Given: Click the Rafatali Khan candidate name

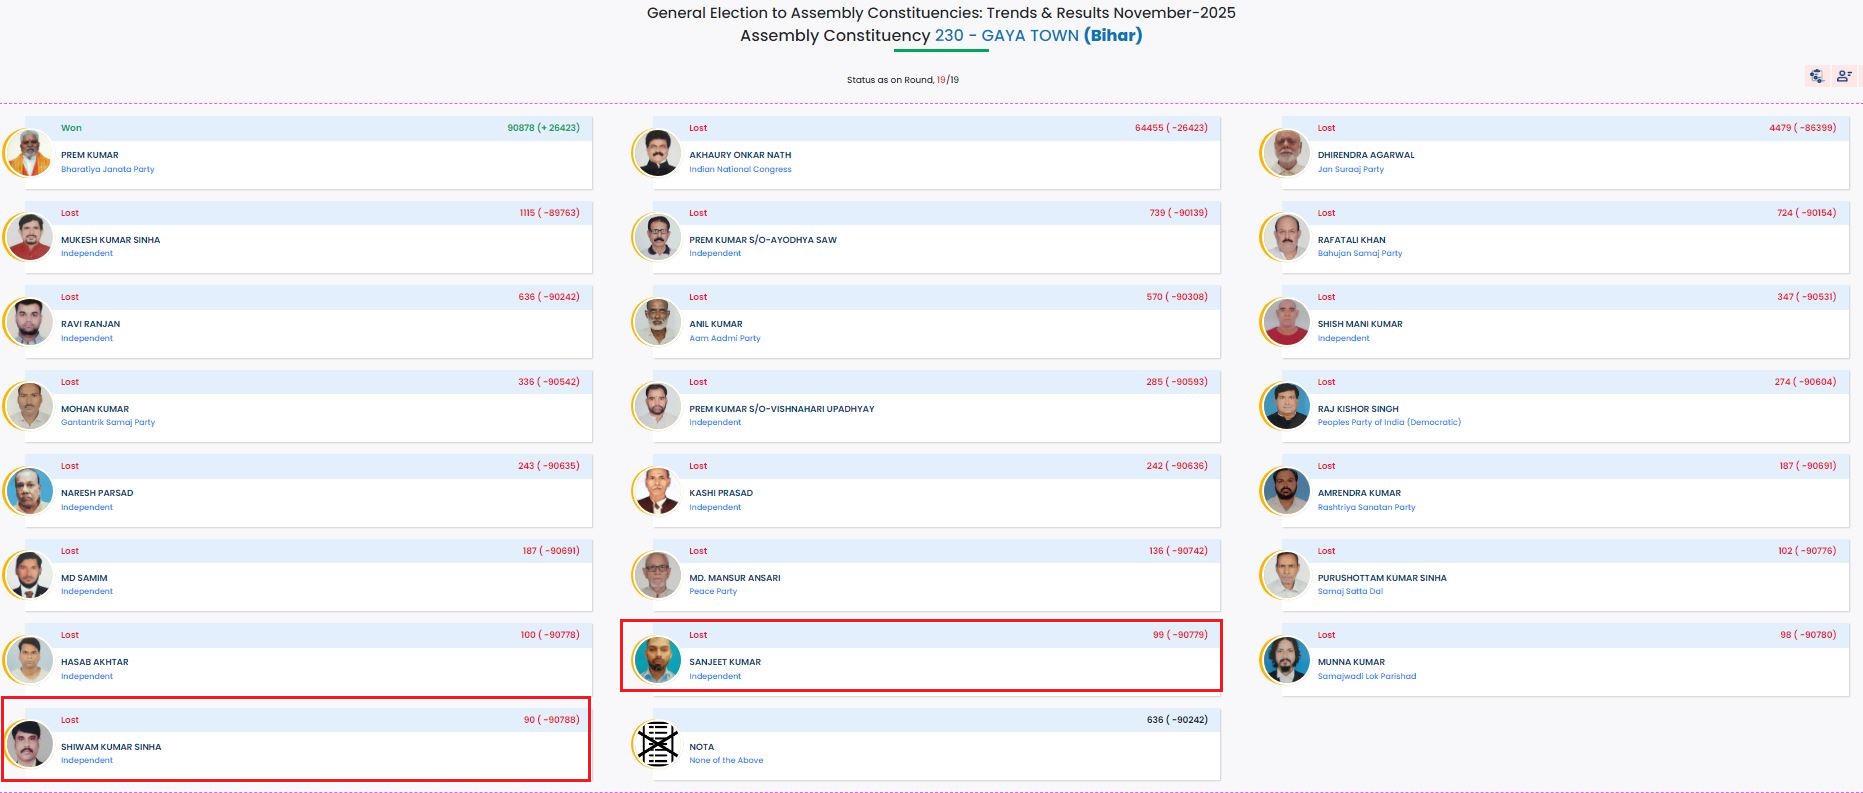Looking at the screenshot, I should 1351,240.
